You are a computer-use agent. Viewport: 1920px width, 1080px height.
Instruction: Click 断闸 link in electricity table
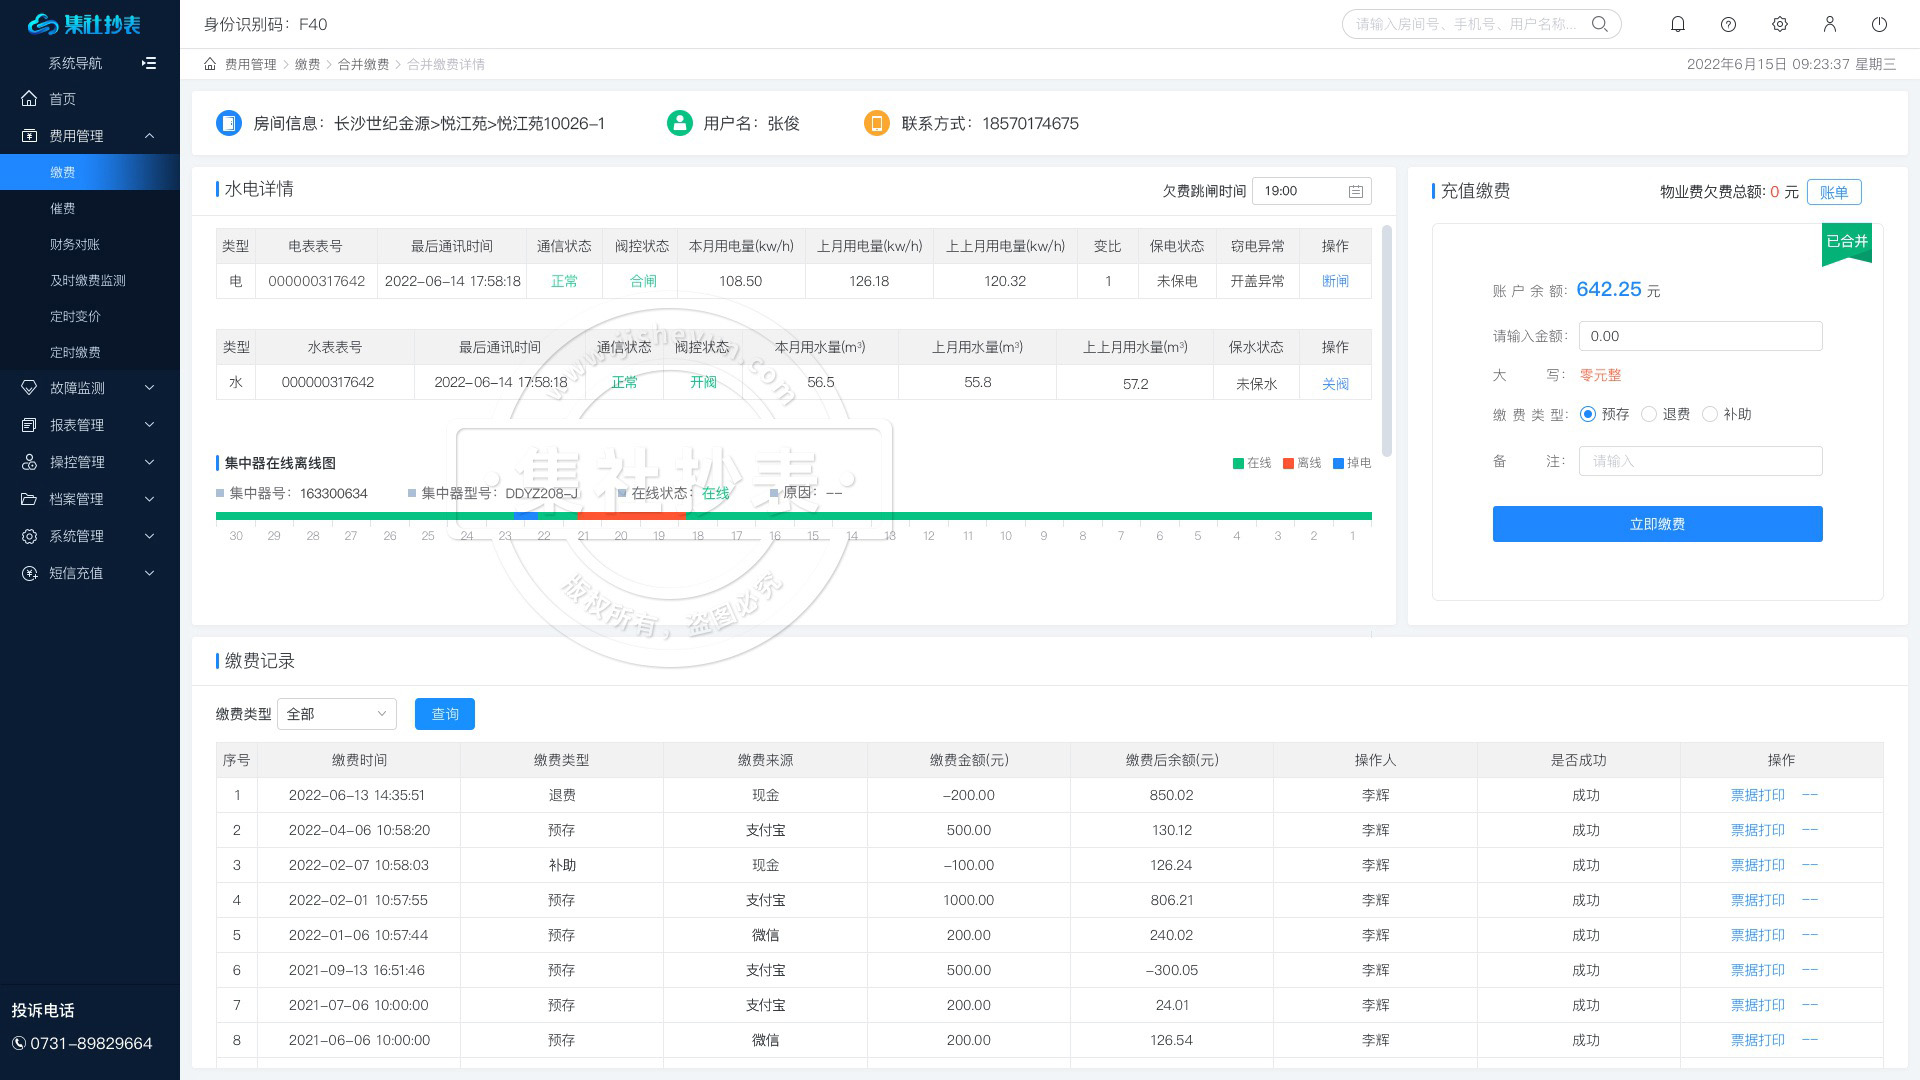pyautogui.click(x=1335, y=281)
